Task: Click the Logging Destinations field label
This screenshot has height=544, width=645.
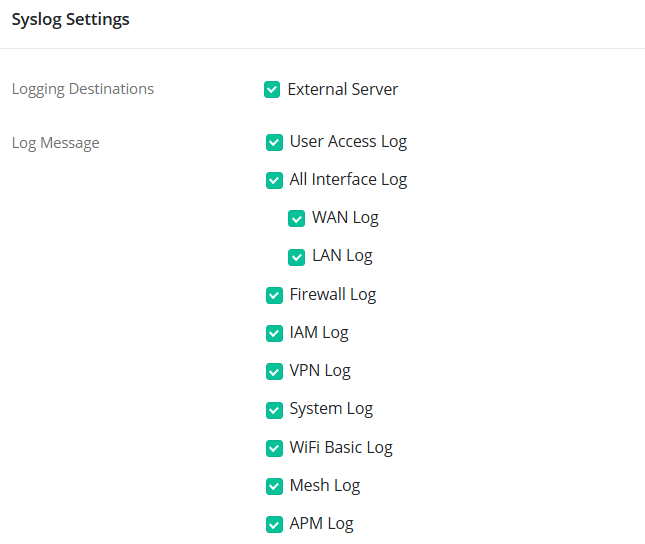Action: coord(83,89)
